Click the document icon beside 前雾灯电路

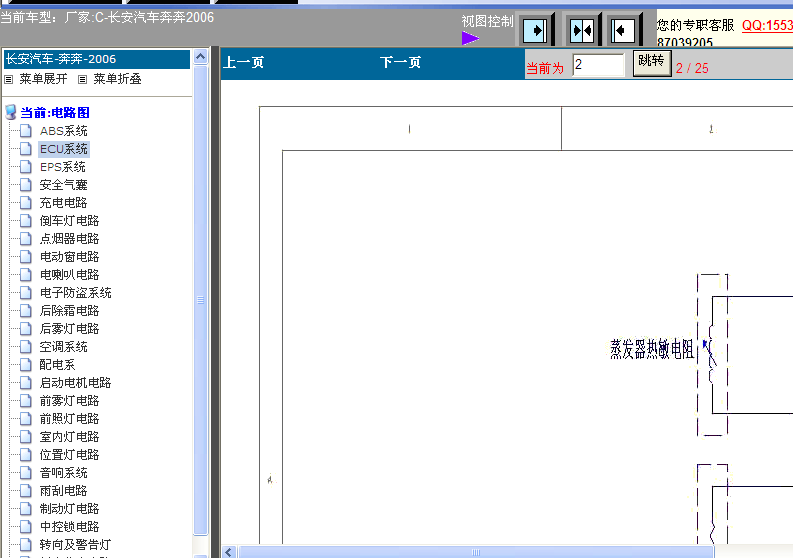(x=26, y=401)
